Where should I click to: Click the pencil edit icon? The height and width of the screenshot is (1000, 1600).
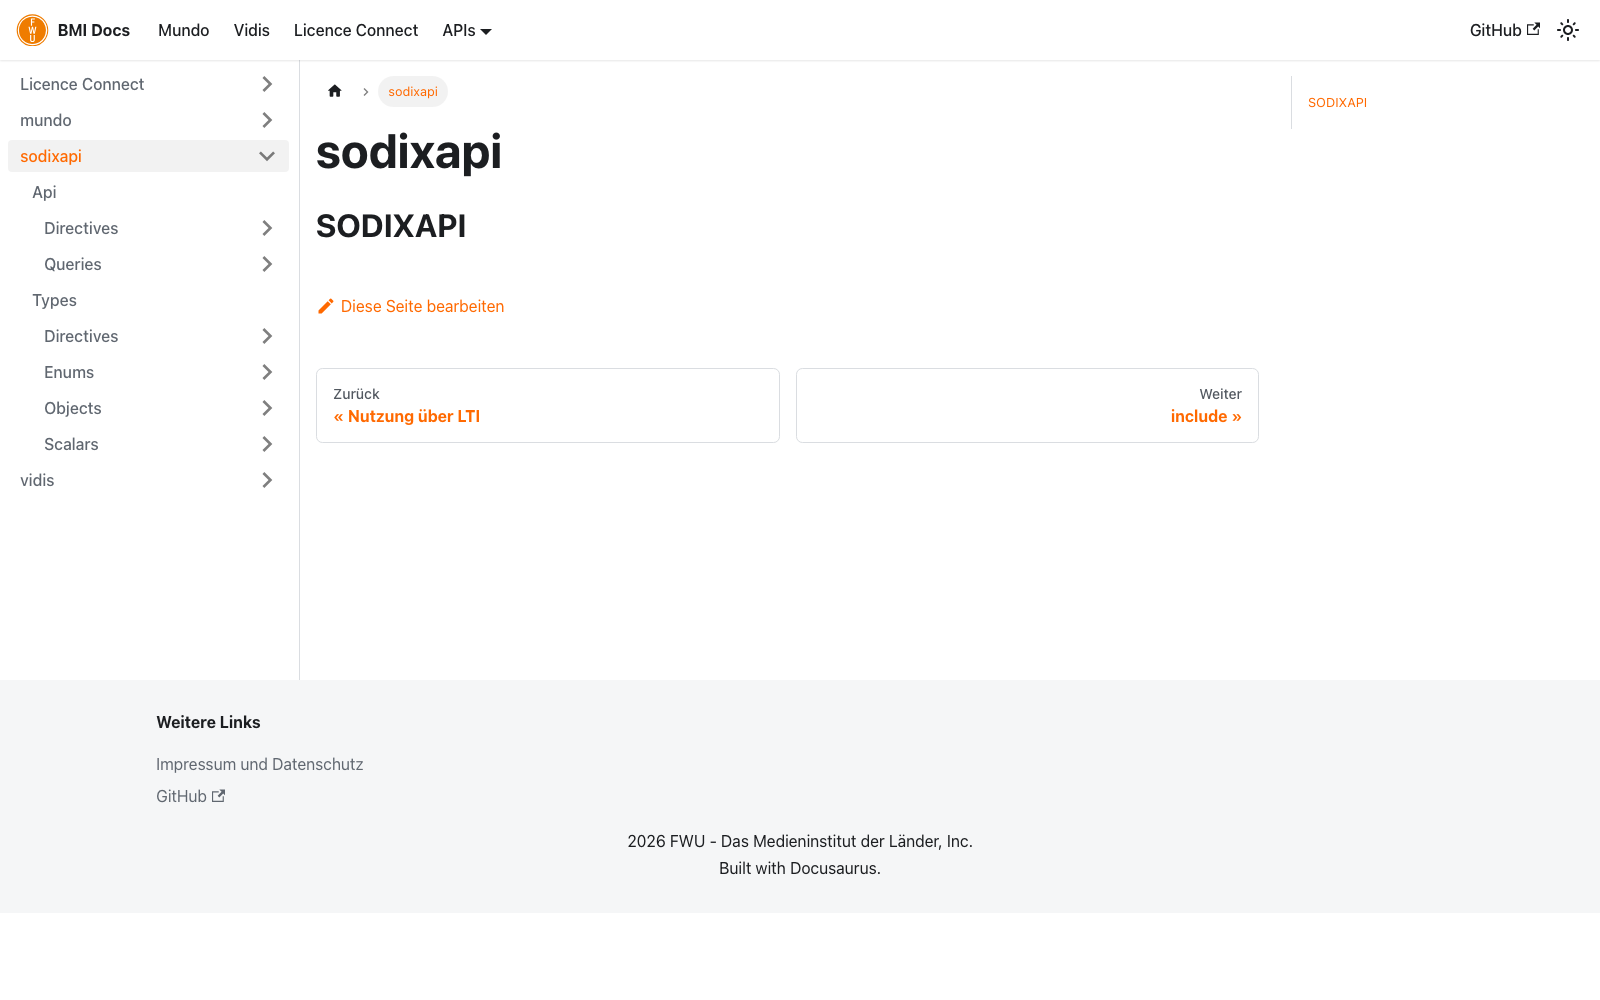(325, 306)
